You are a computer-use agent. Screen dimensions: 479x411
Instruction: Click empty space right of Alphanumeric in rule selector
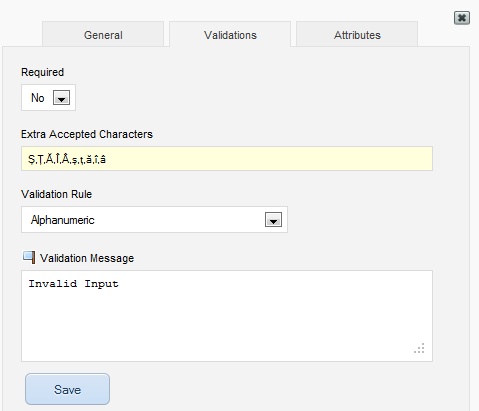(180, 220)
